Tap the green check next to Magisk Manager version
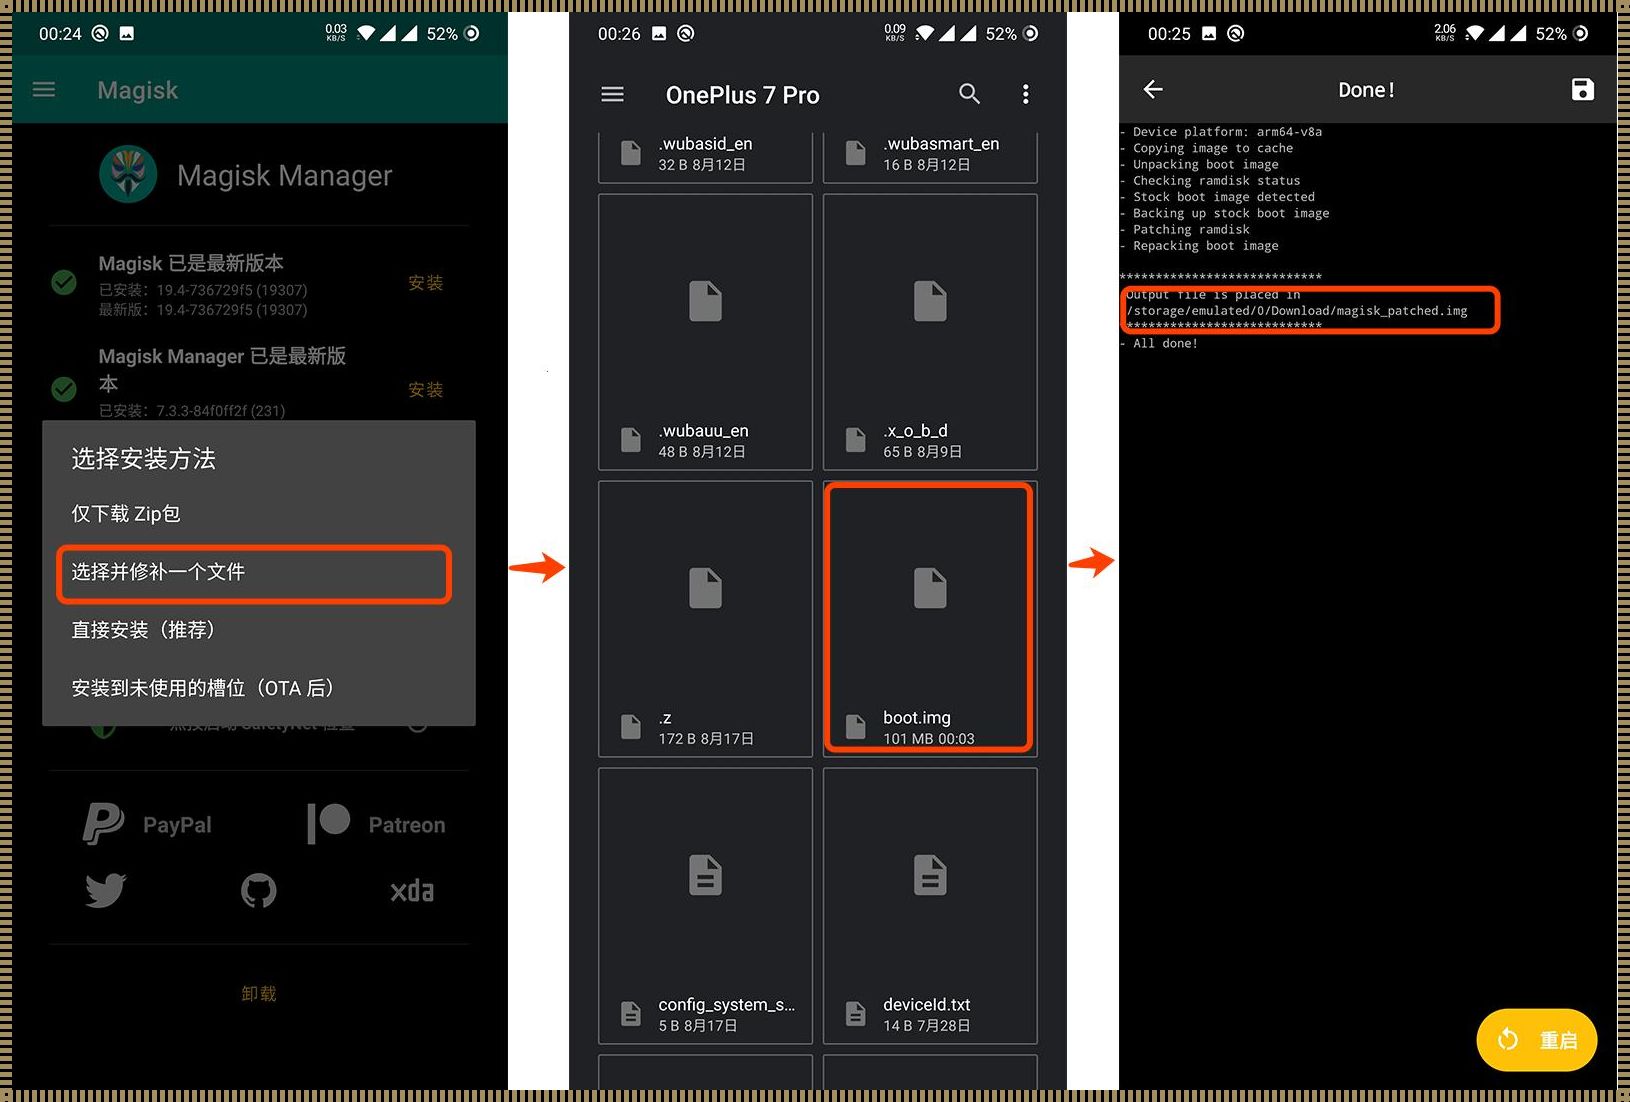Viewport: 1630px width, 1102px height. (x=64, y=388)
